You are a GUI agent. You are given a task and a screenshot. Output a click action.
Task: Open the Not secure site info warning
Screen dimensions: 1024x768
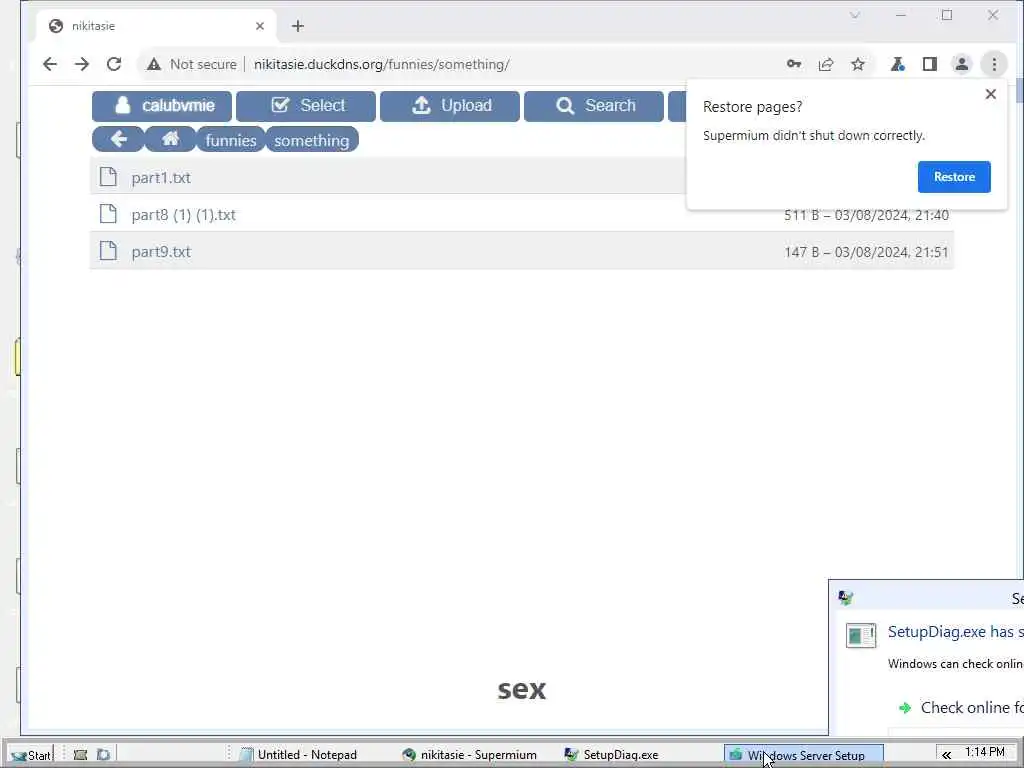pyautogui.click(x=191, y=64)
